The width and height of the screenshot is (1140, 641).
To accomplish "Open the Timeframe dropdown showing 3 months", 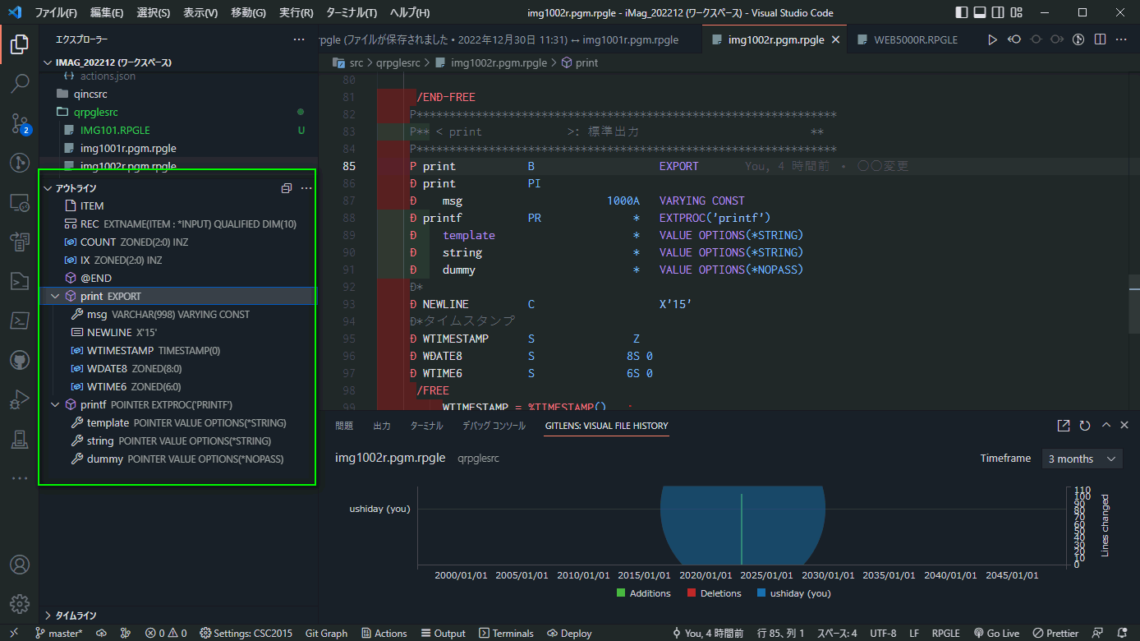I will (1082, 458).
